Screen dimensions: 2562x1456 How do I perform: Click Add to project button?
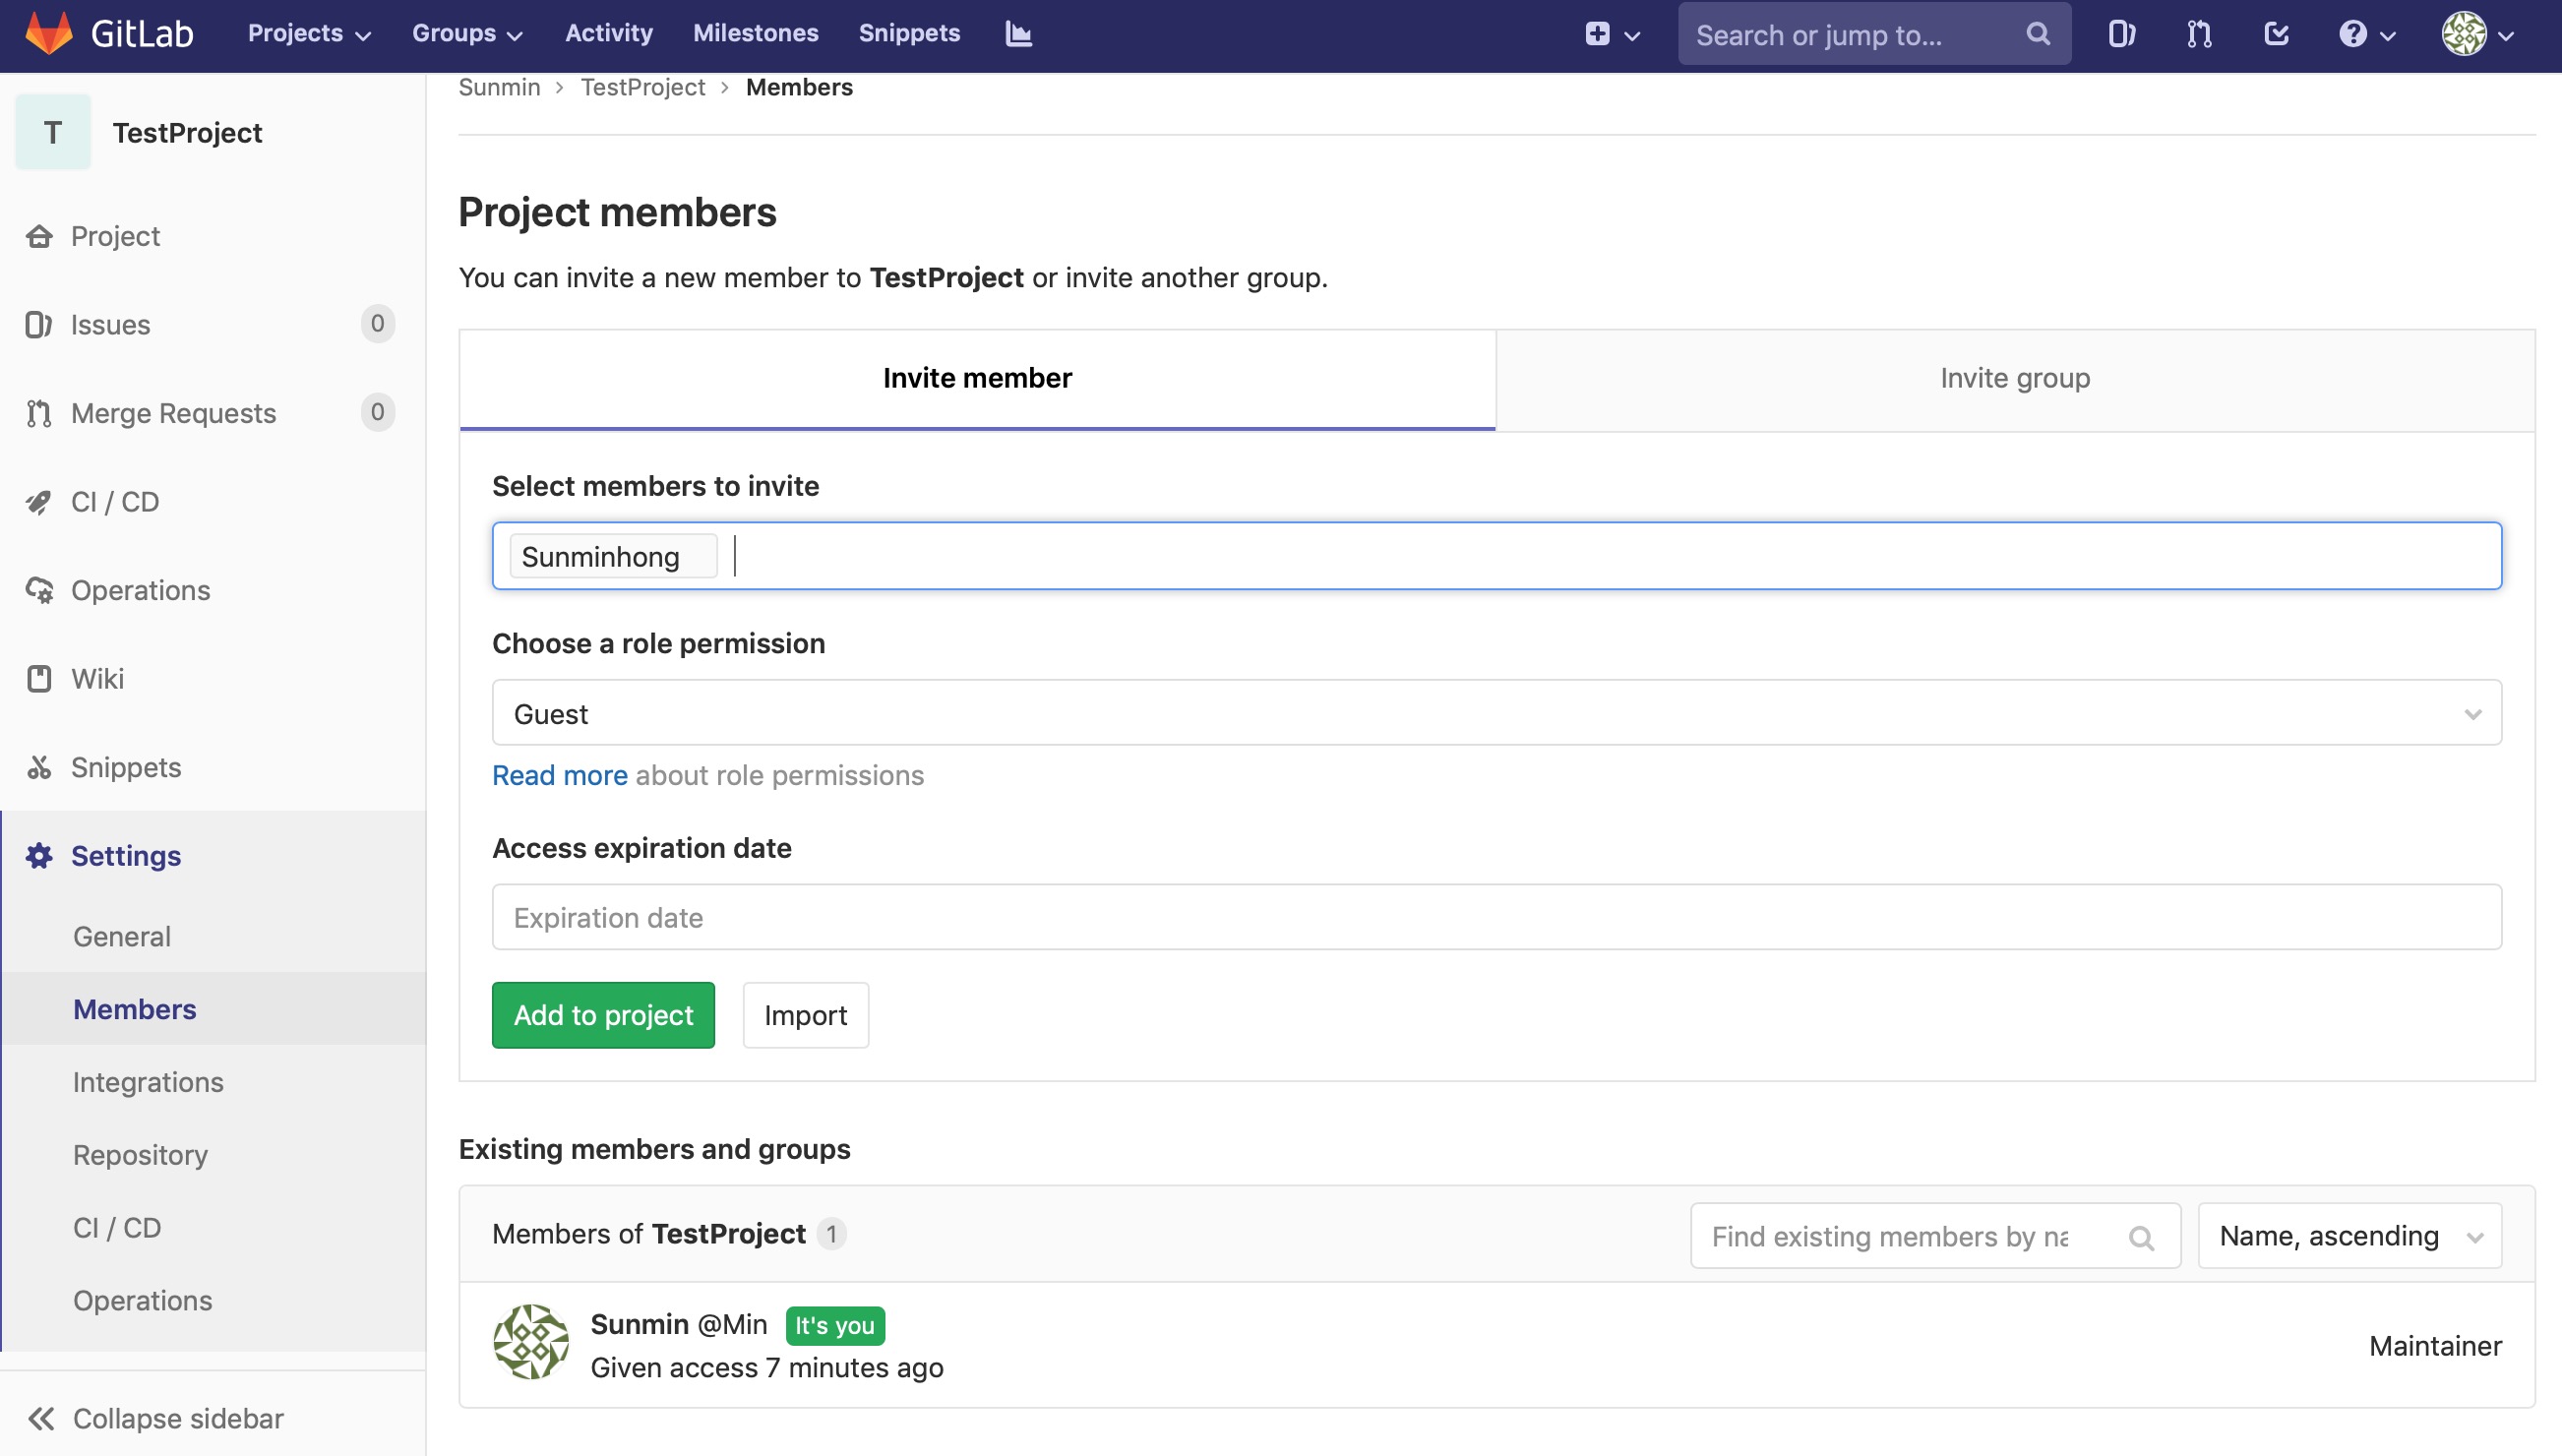click(602, 1014)
